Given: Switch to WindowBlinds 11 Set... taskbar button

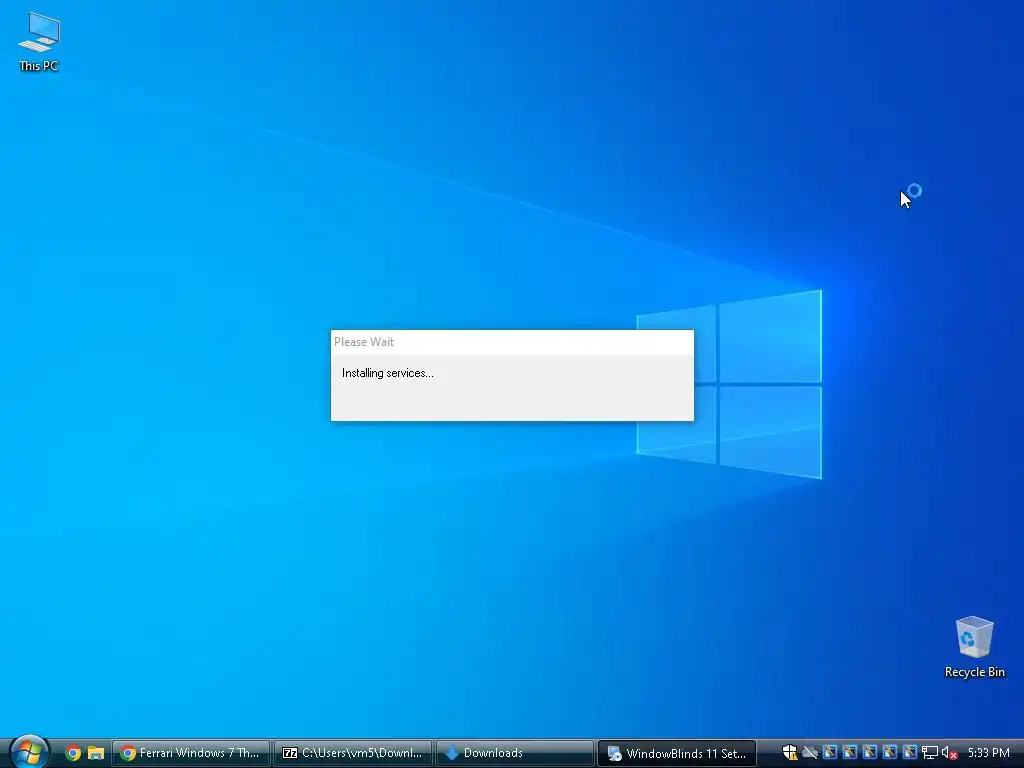Looking at the screenshot, I should point(677,753).
